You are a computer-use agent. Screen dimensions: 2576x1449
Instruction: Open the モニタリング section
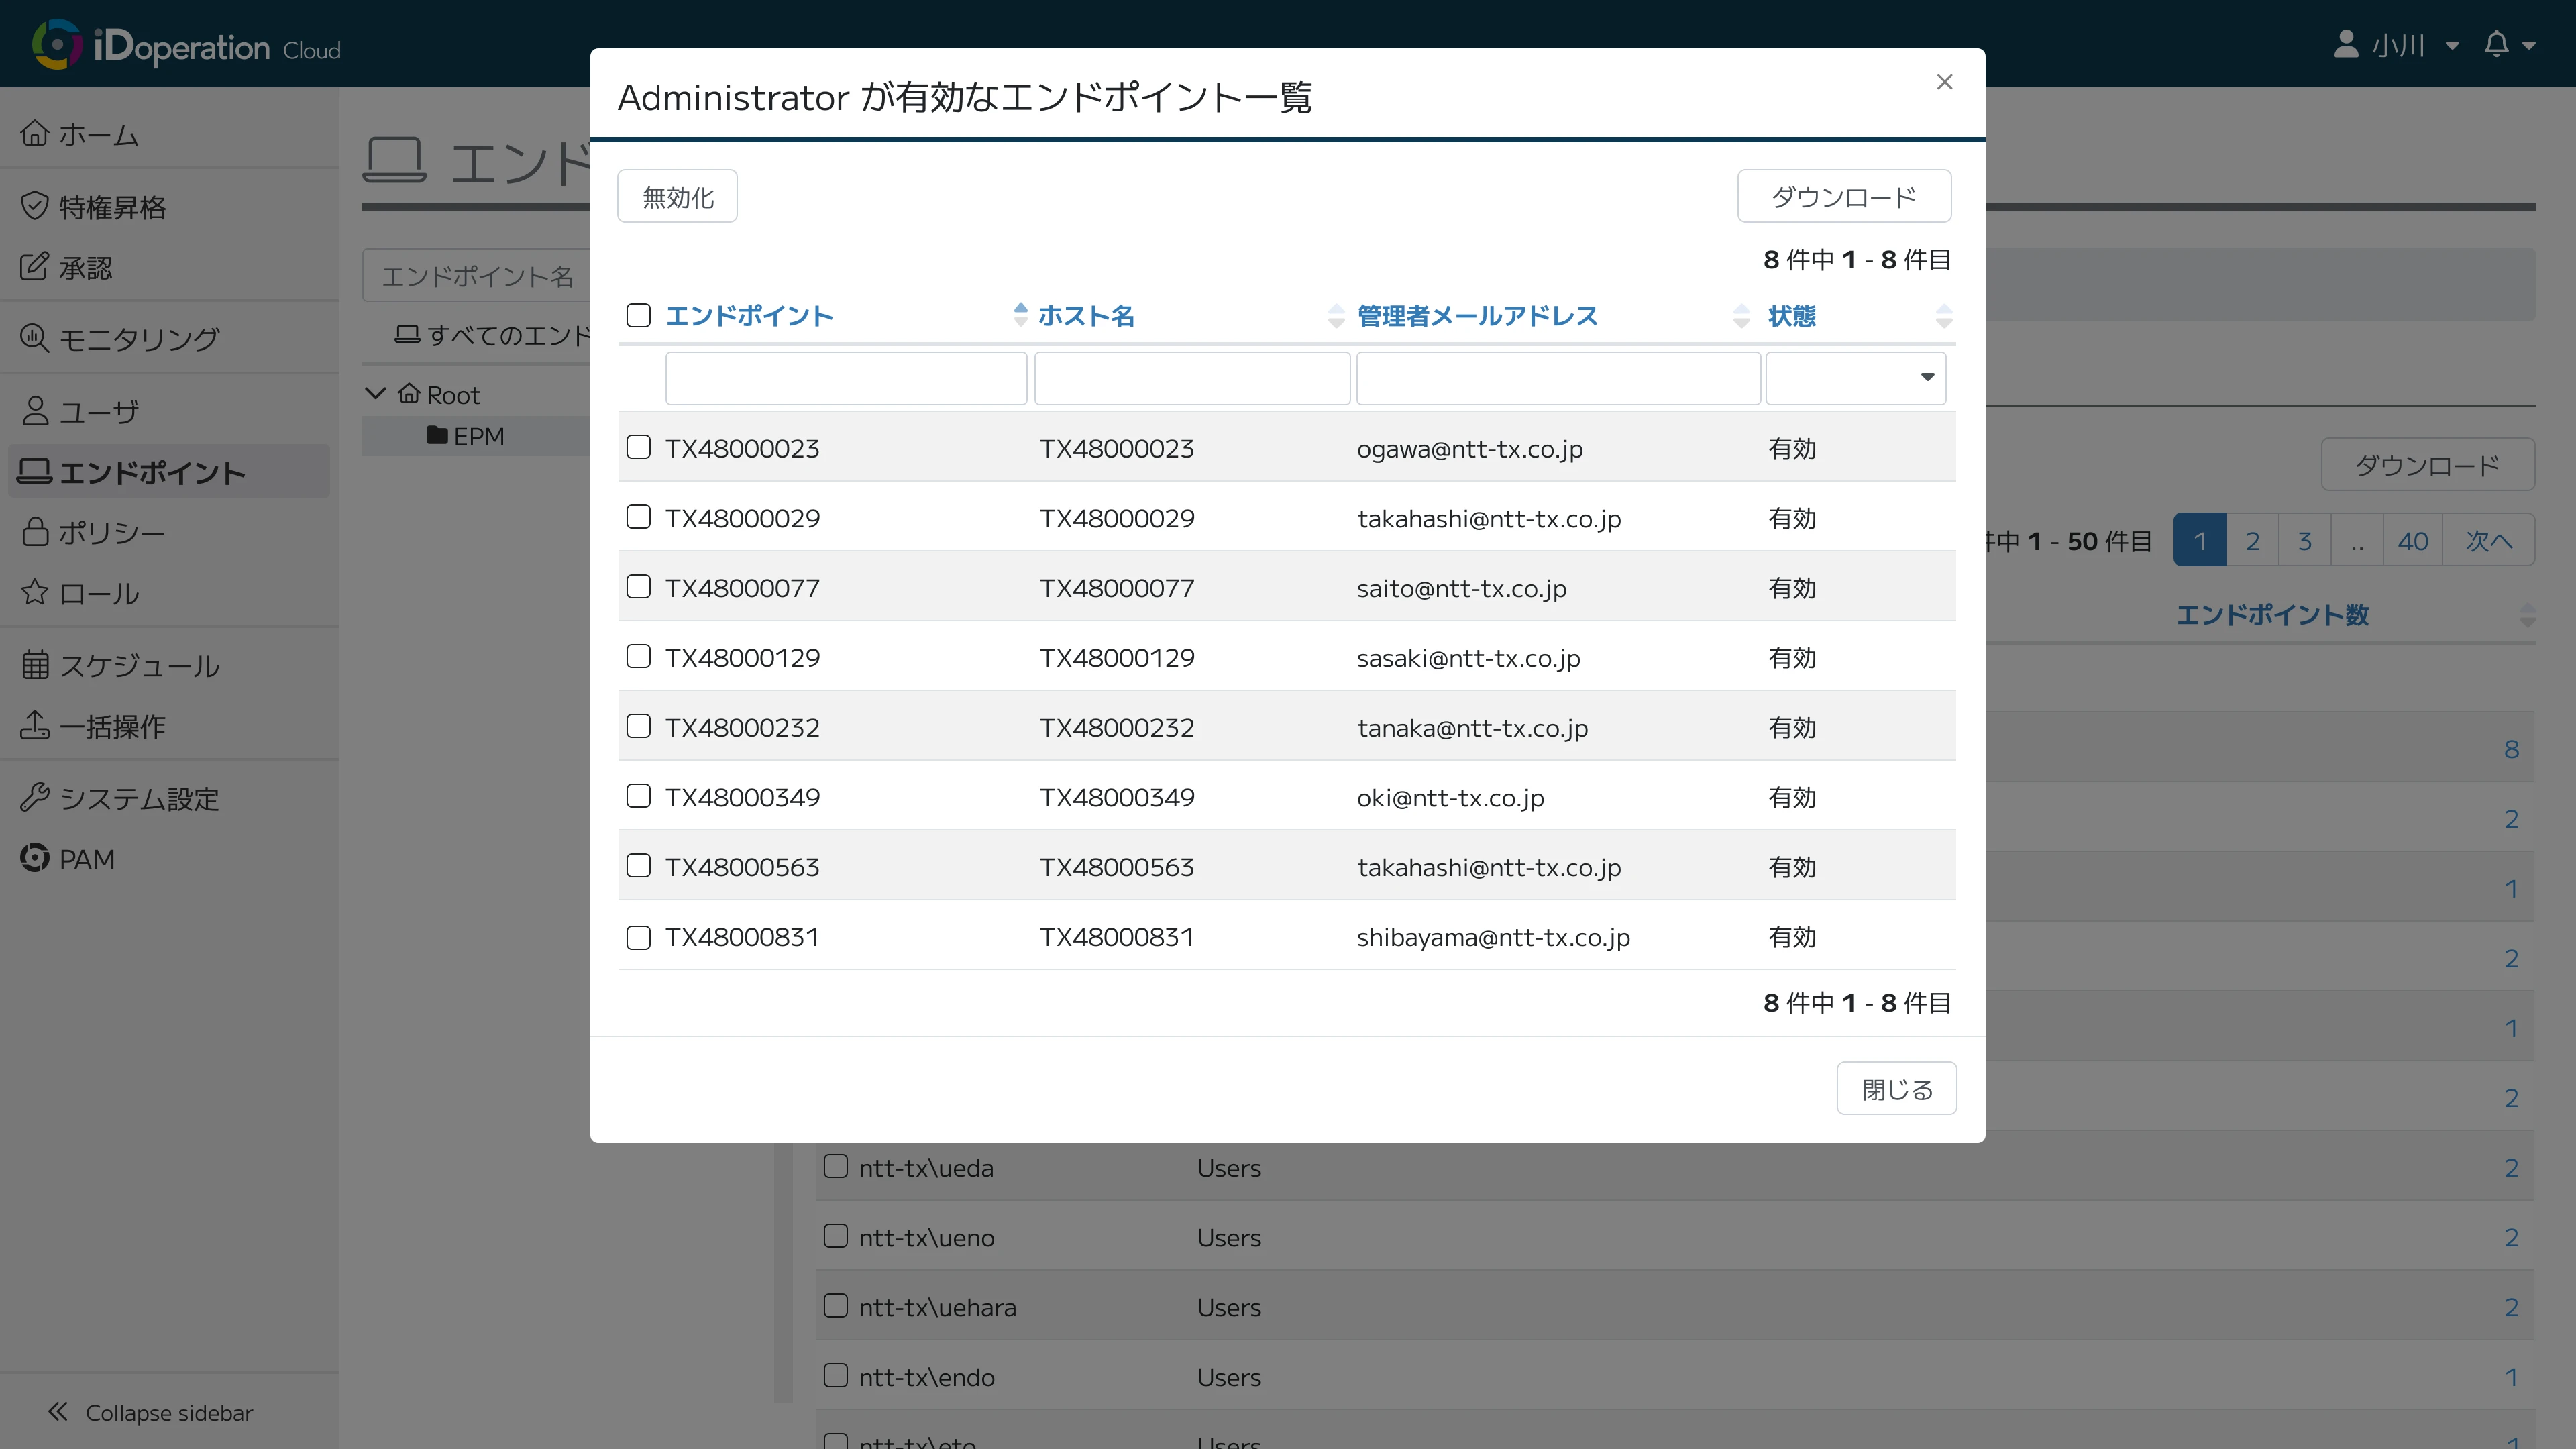tap(138, 338)
